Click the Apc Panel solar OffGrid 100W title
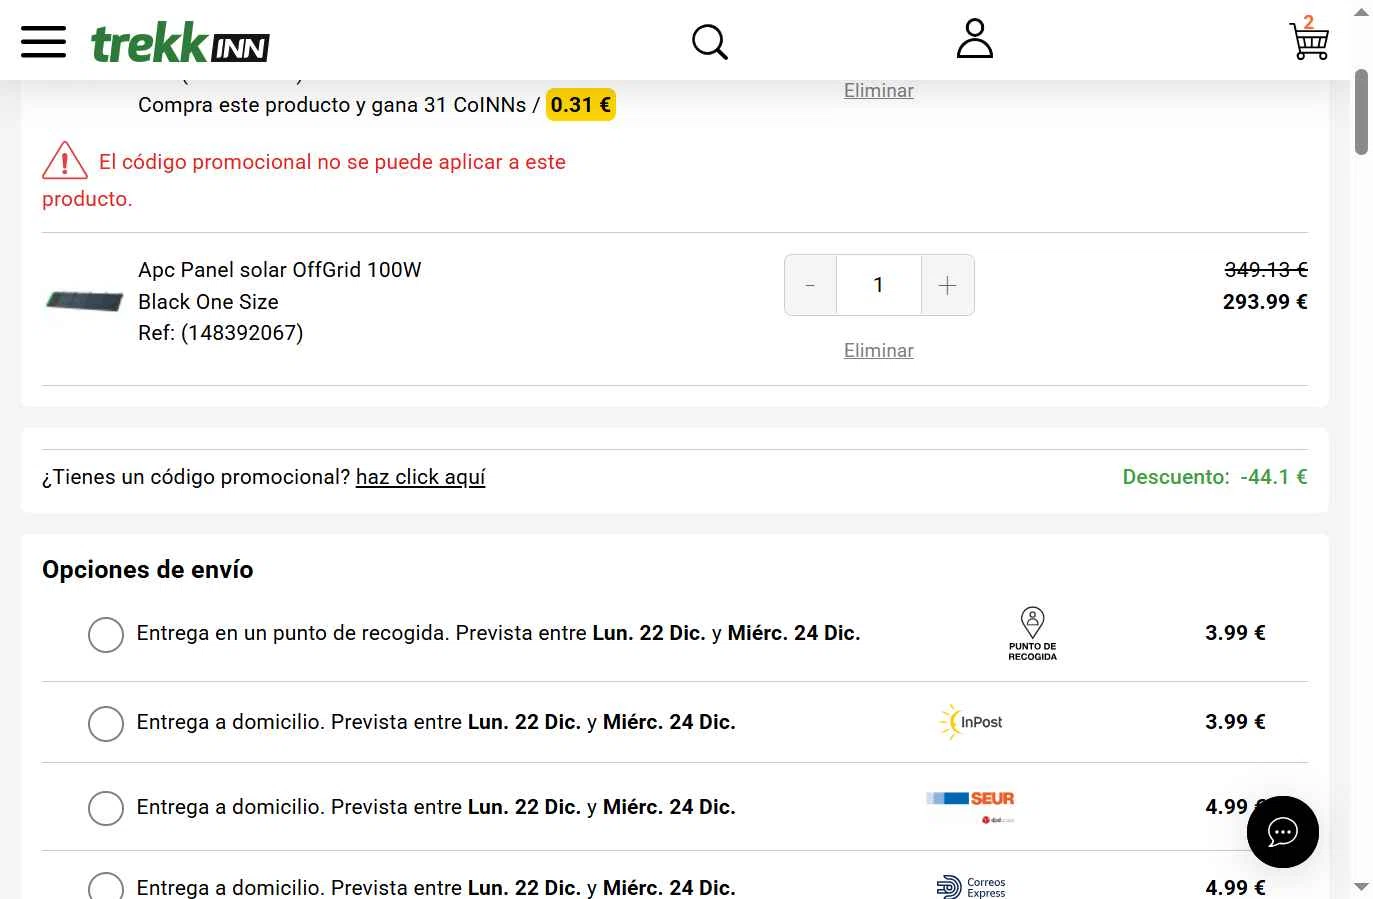The height and width of the screenshot is (899, 1373). pyautogui.click(x=280, y=270)
